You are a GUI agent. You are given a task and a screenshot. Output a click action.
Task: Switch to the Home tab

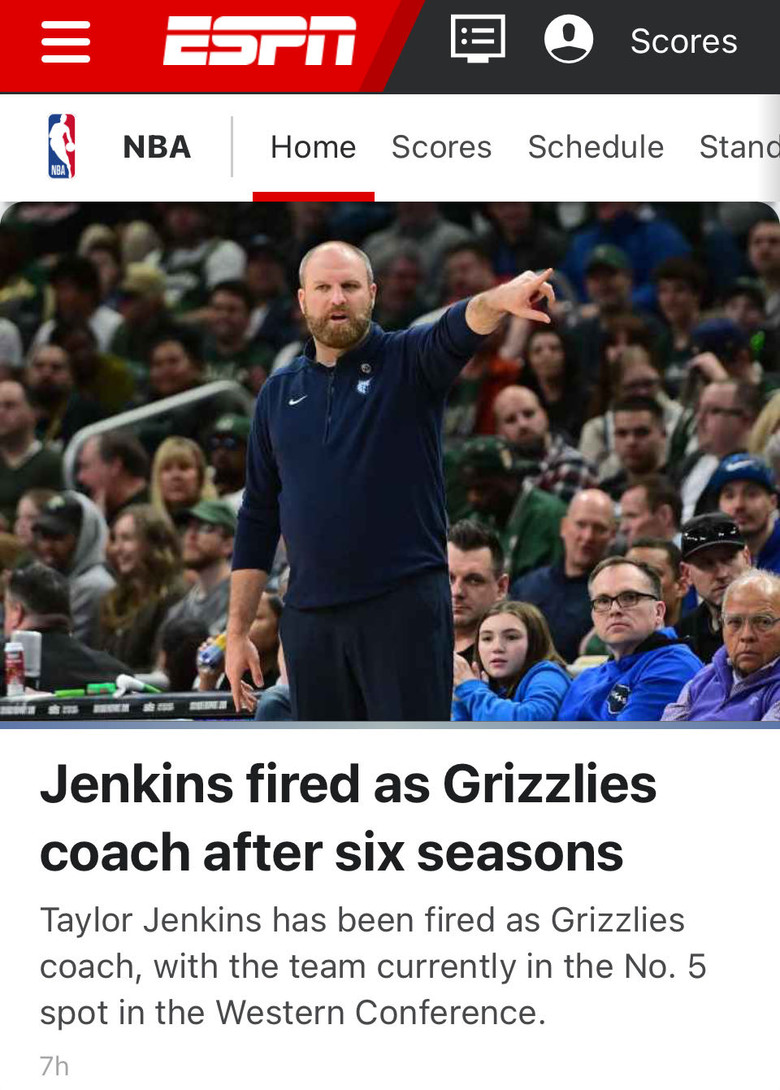click(314, 147)
